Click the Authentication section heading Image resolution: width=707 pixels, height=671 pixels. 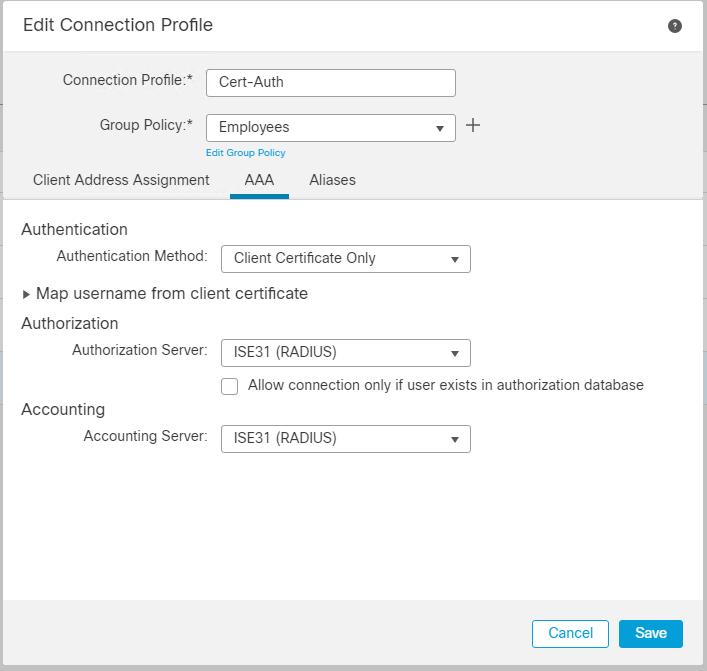coord(74,230)
